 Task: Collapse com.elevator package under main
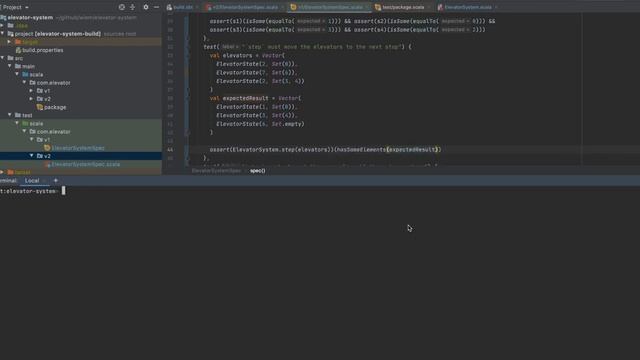pyautogui.click(x=24, y=82)
